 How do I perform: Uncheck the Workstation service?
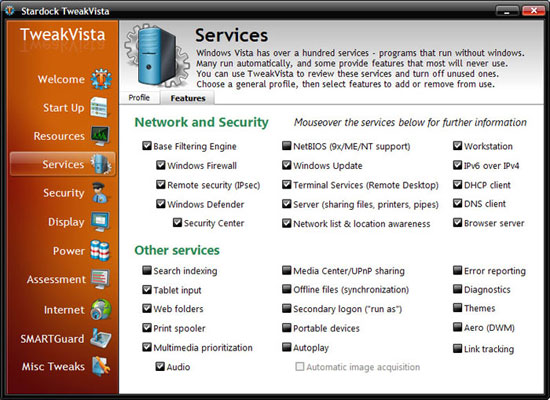457,146
